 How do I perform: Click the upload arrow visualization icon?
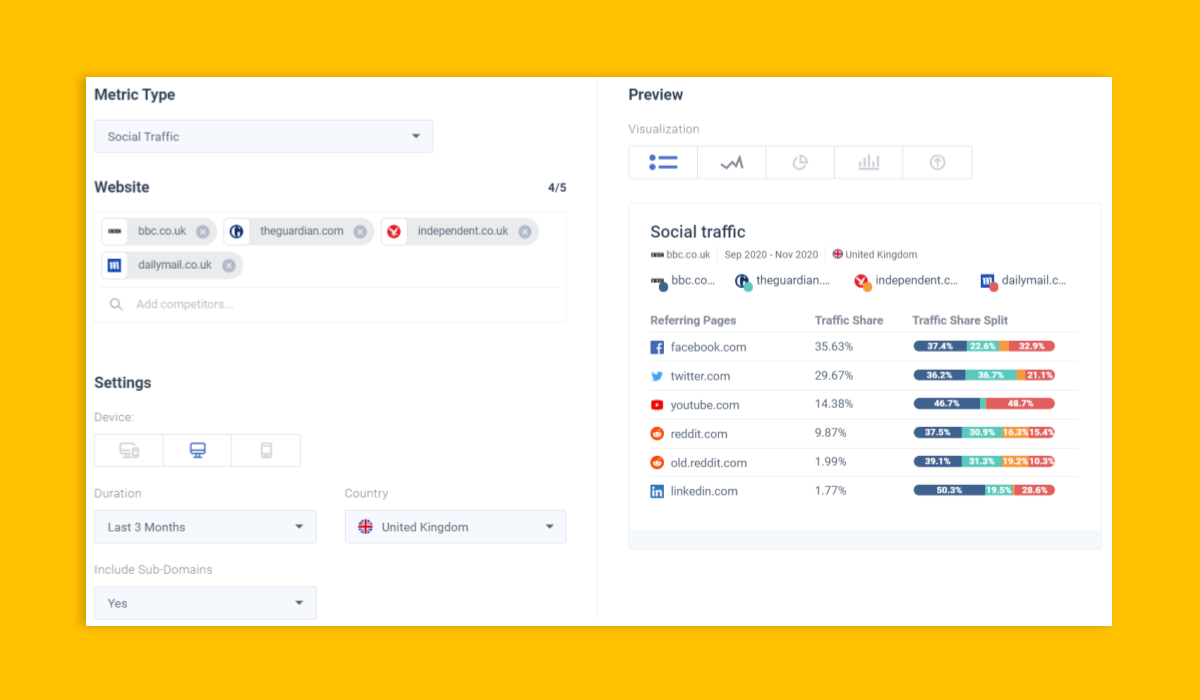(937, 162)
